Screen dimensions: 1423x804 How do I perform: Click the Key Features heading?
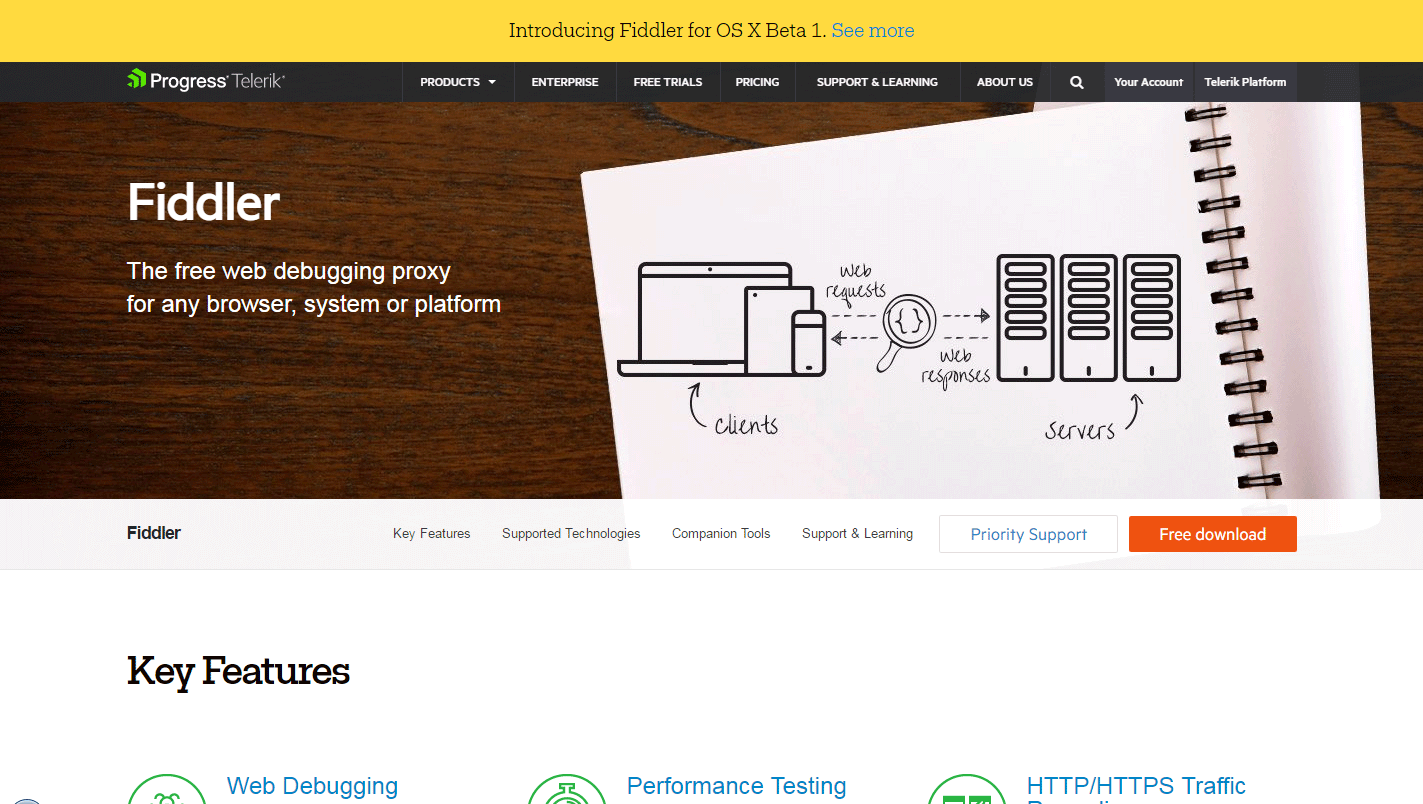pos(238,671)
